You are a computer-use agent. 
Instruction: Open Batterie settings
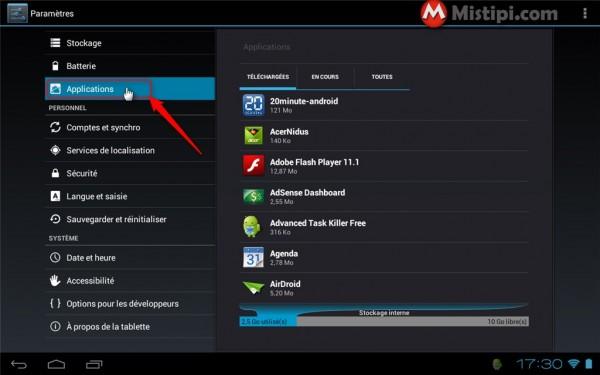(x=130, y=66)
